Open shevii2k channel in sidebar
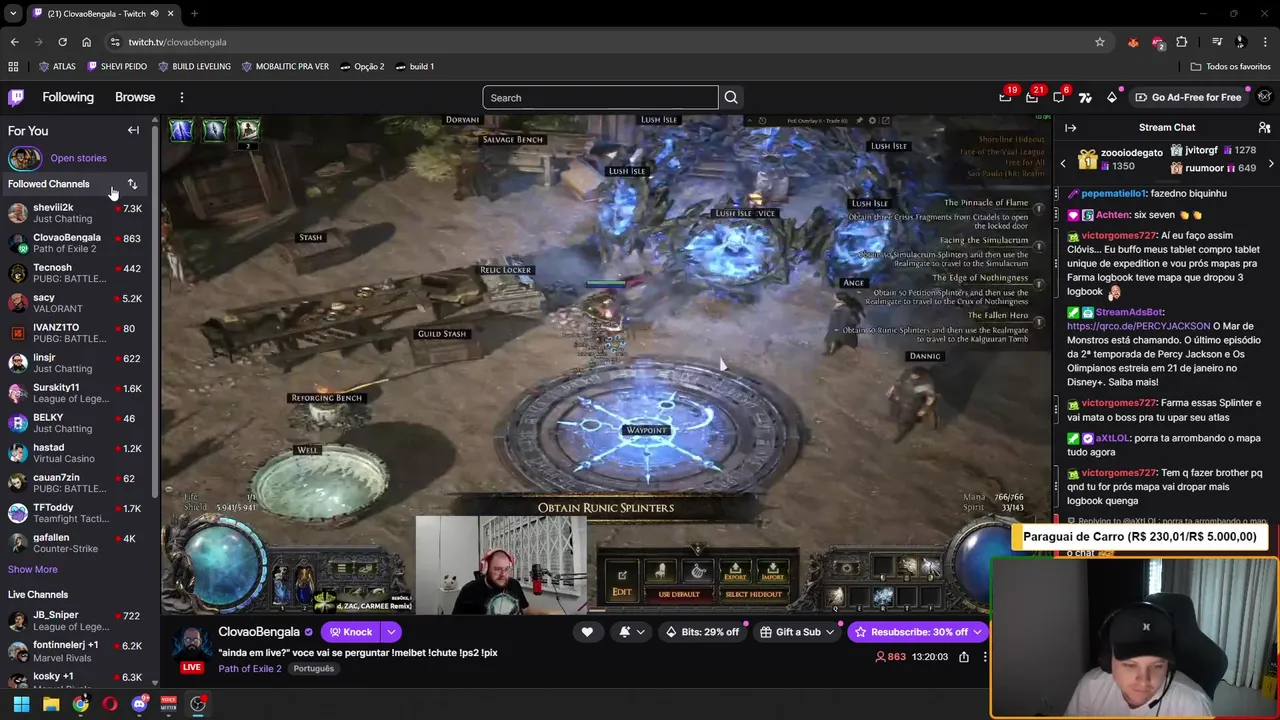 coord(75,213)
